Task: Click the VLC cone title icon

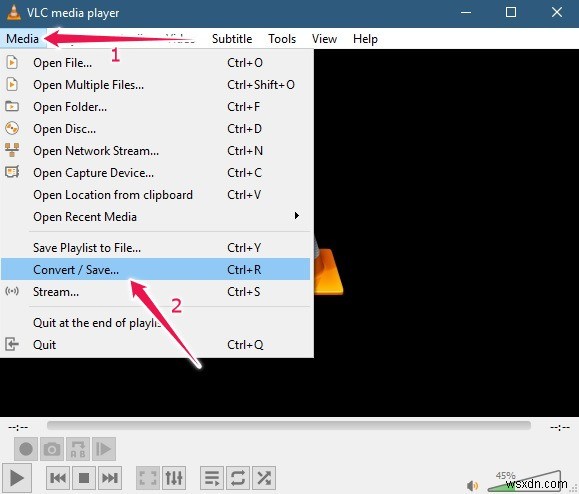Action: [14, 12]
